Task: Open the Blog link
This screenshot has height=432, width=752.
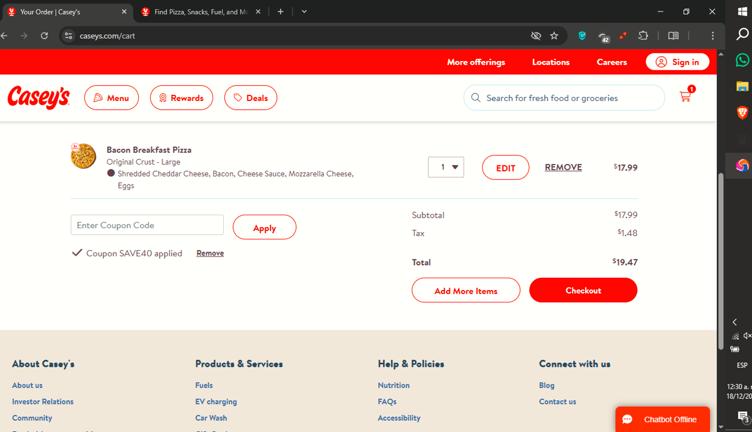Action: (x=547, y=385)
